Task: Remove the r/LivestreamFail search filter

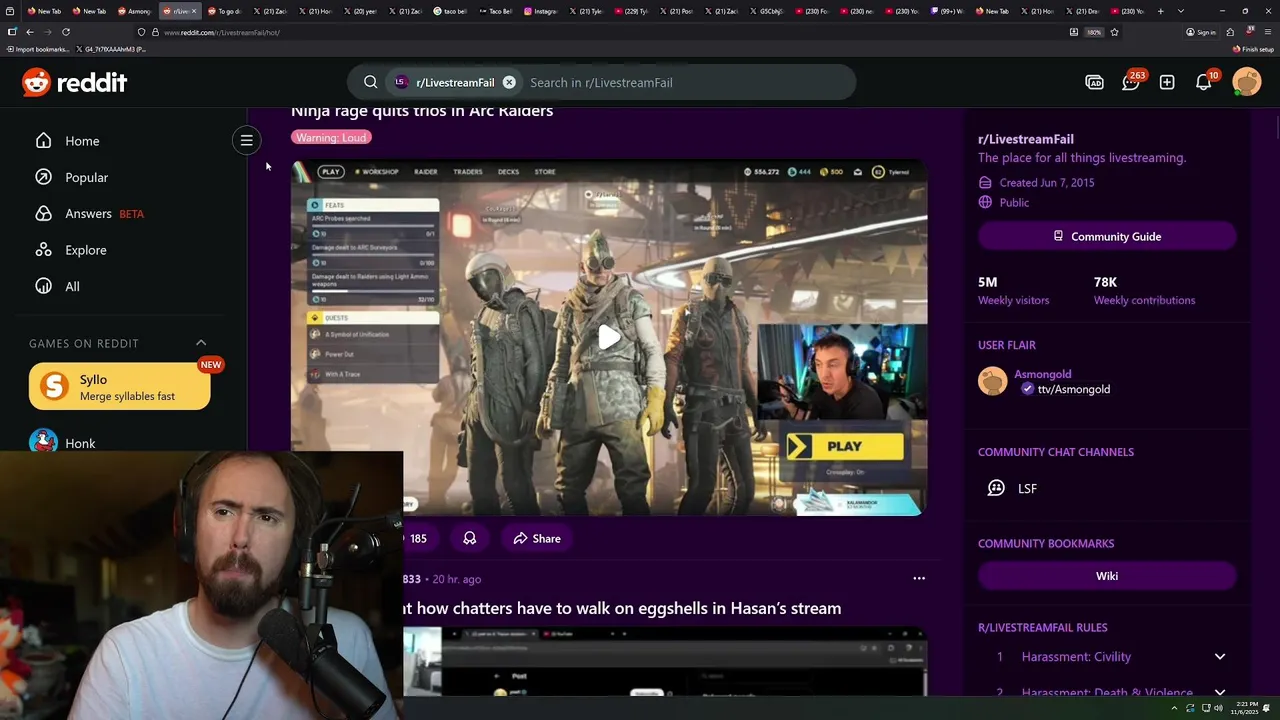Action: pos(509,82)
